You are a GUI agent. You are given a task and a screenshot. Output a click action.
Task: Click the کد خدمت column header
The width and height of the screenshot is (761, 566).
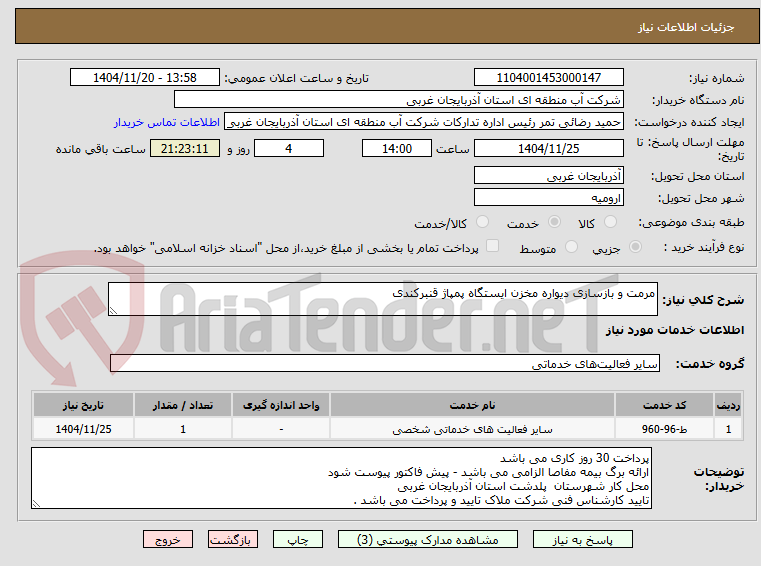[664, 405]
